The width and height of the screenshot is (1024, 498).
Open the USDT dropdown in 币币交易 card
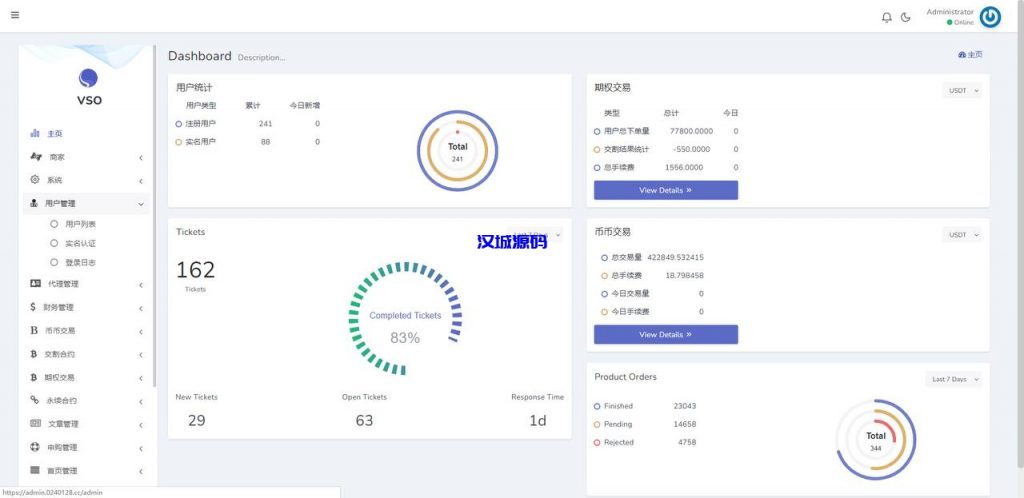(961, 235)
